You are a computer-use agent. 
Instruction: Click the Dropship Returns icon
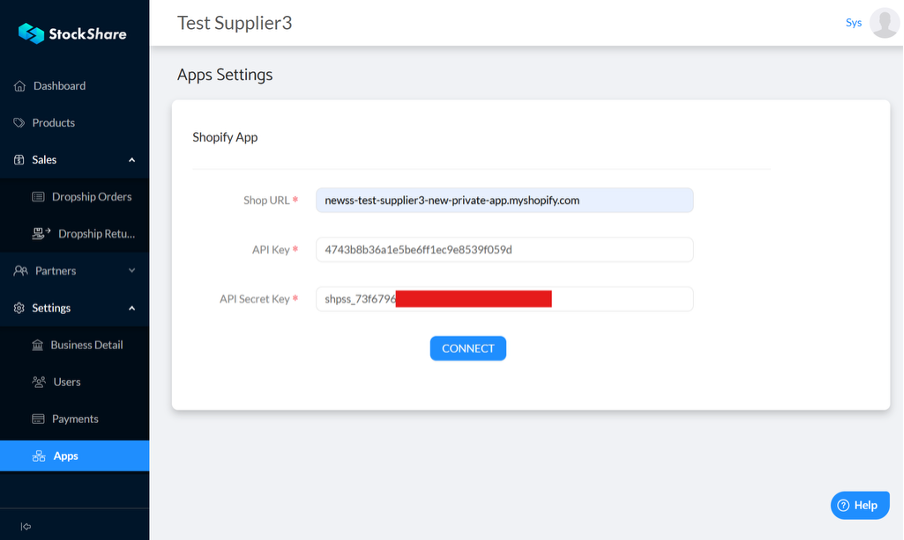click(x=41, y=234)
